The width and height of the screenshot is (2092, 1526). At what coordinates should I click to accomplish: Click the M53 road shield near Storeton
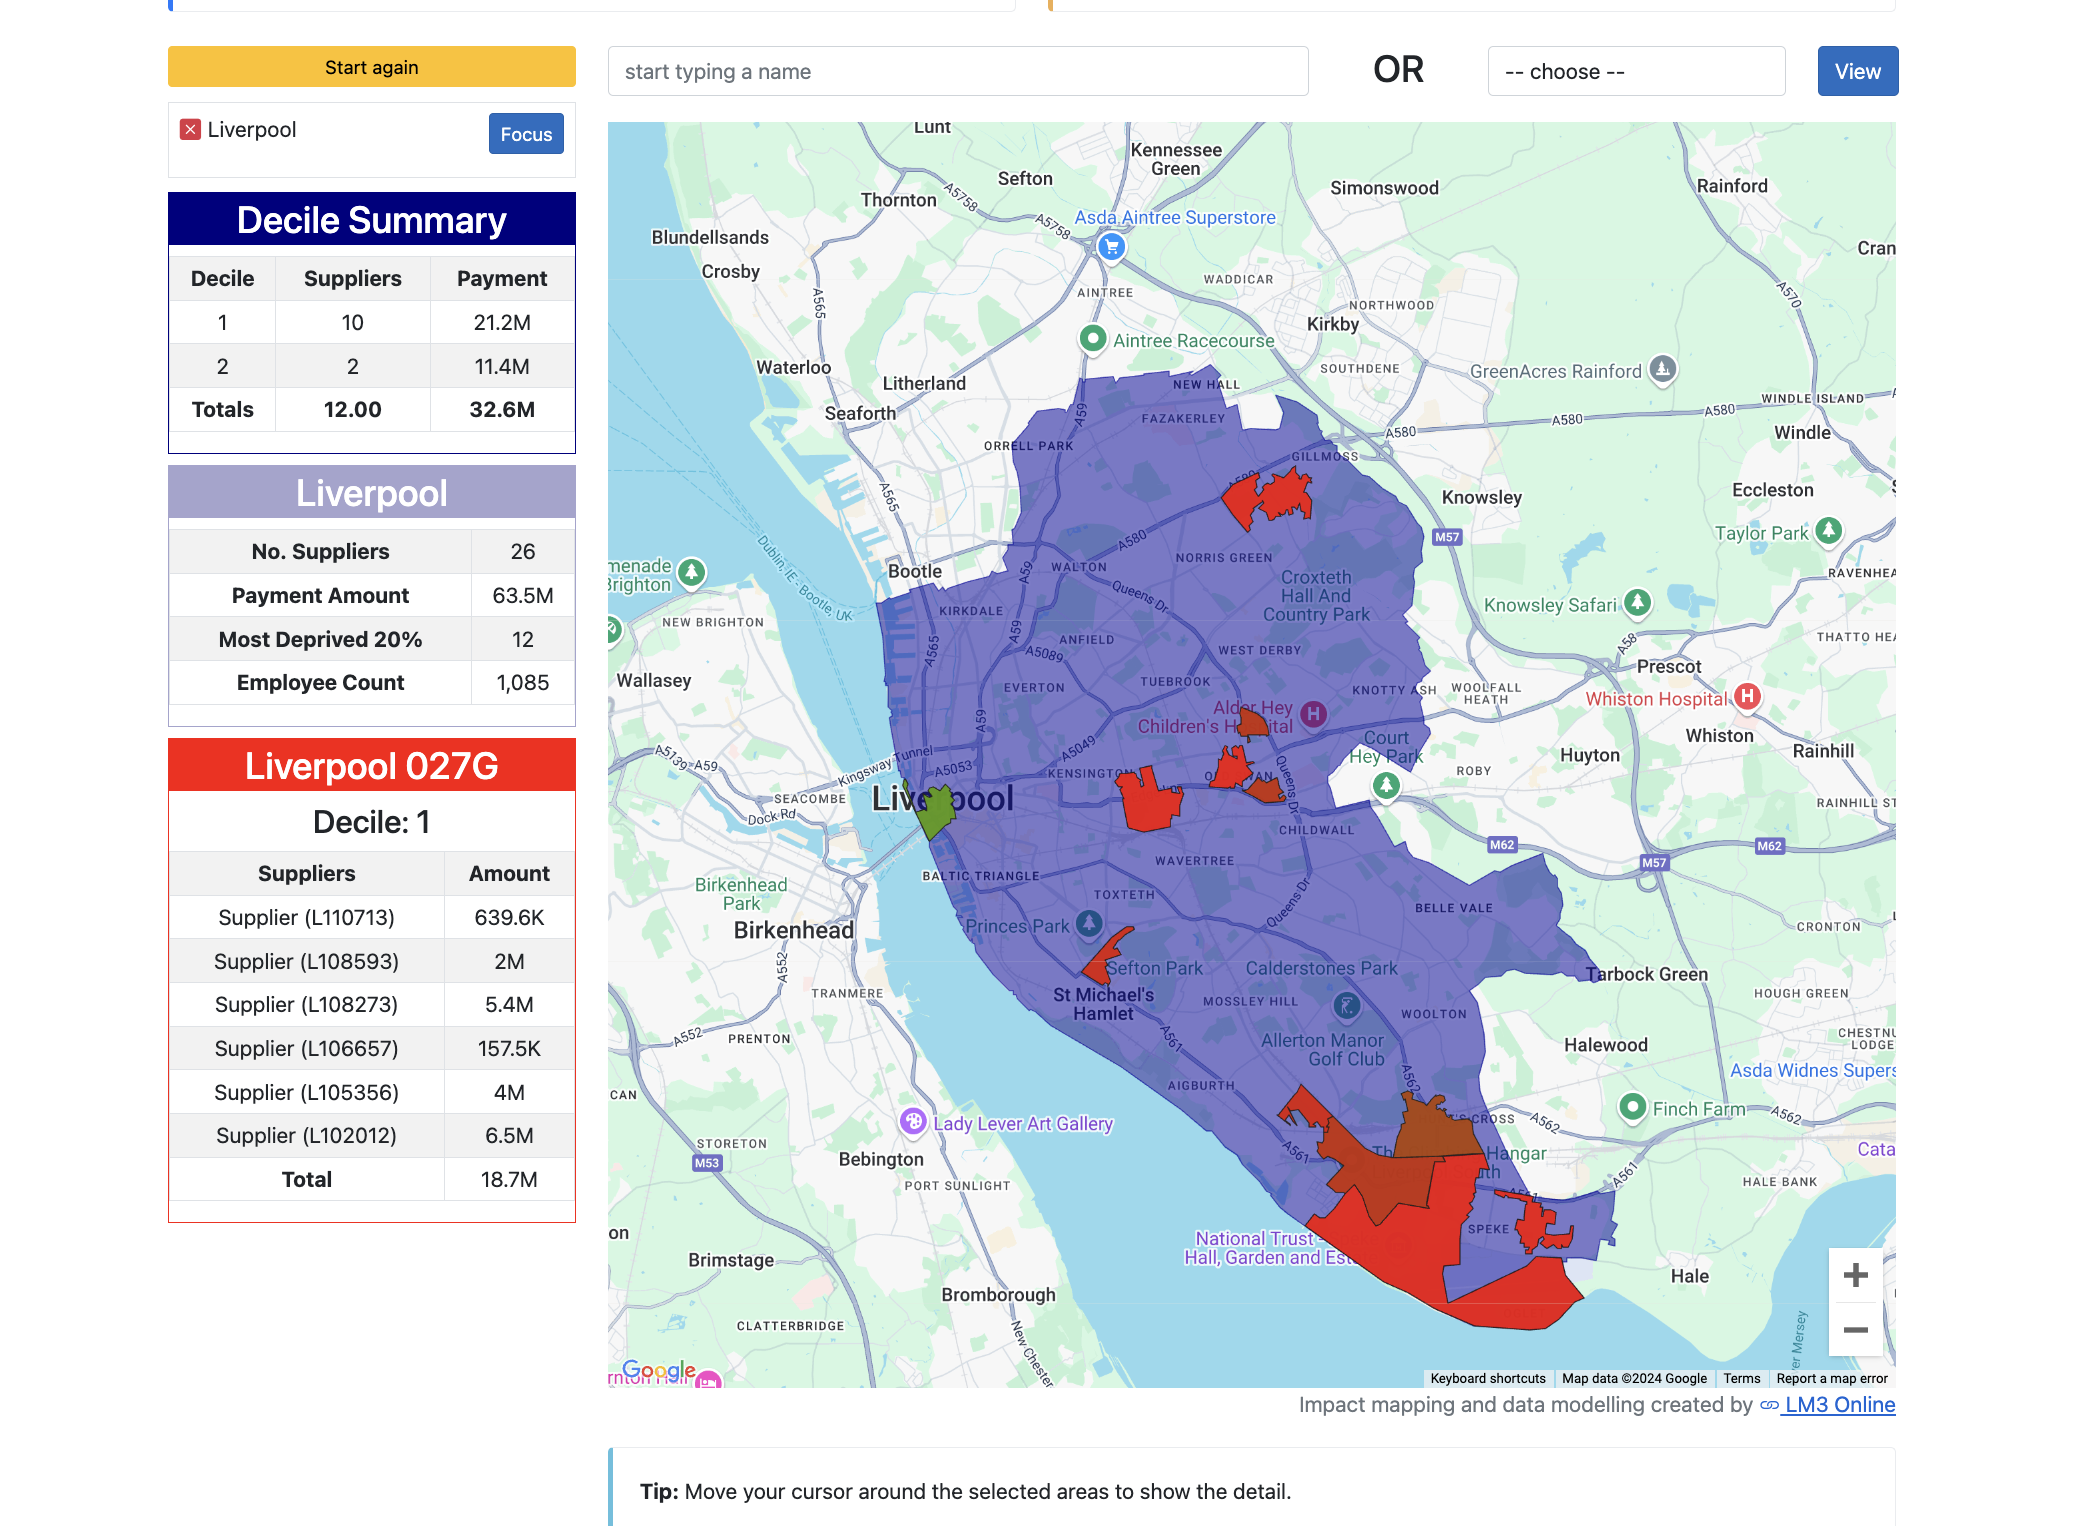tap(707, 1163)
